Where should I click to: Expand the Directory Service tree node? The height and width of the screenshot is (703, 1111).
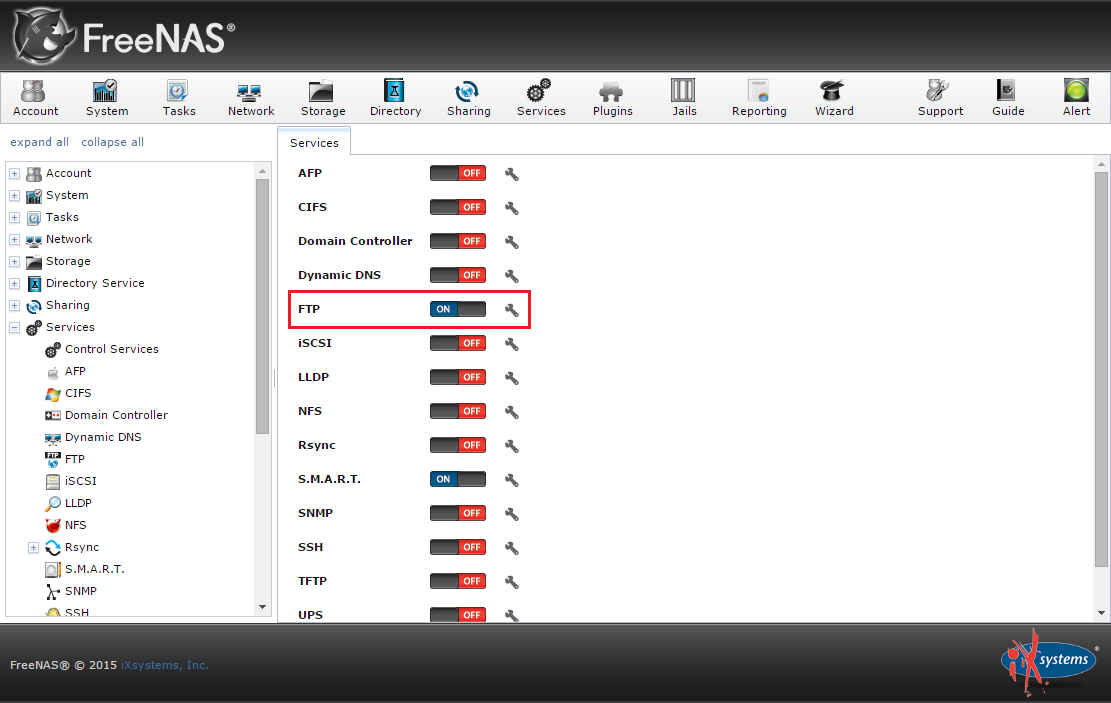click(14, 283)
